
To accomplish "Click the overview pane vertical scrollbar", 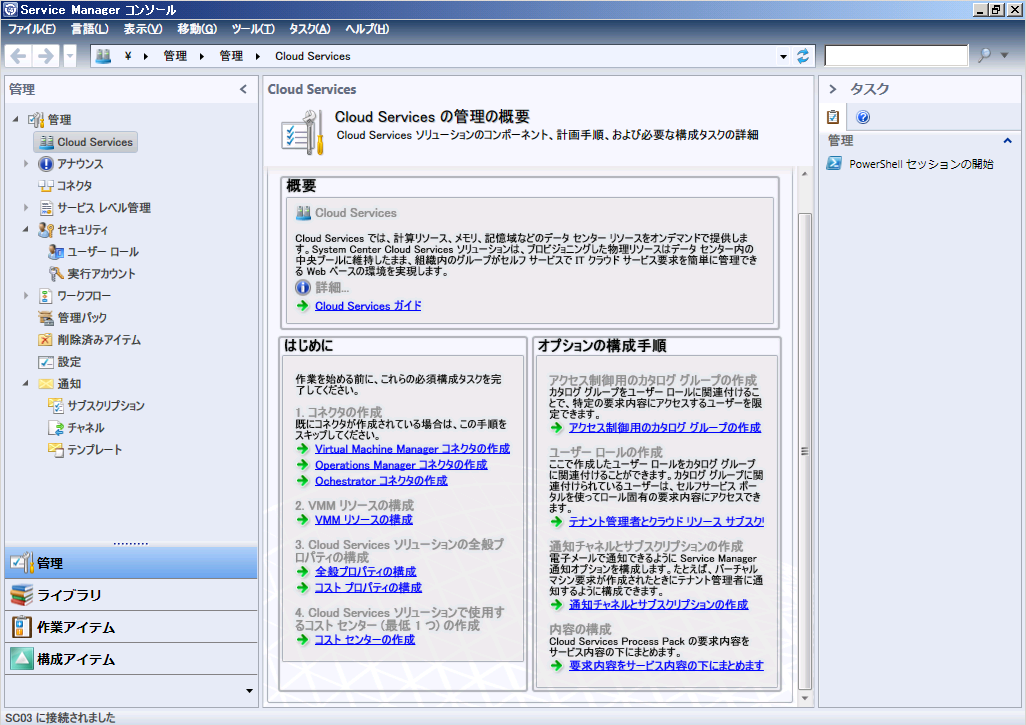I will pyautogui.click(x=805, y=451).
